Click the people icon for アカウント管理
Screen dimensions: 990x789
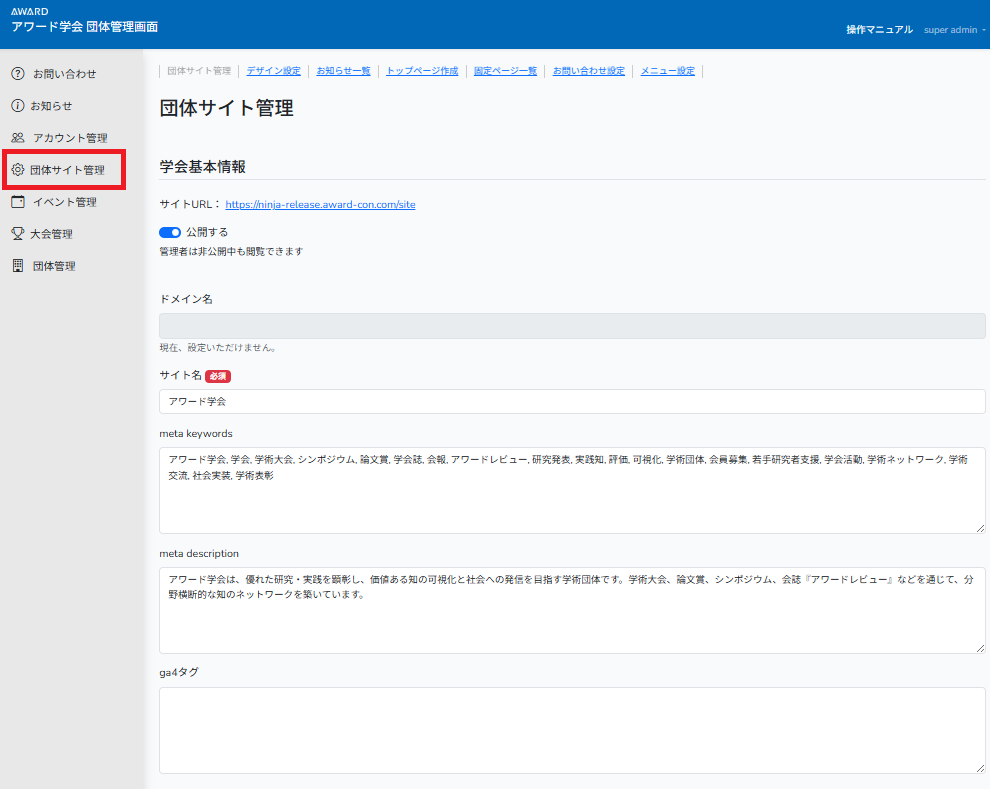point(18,138)
